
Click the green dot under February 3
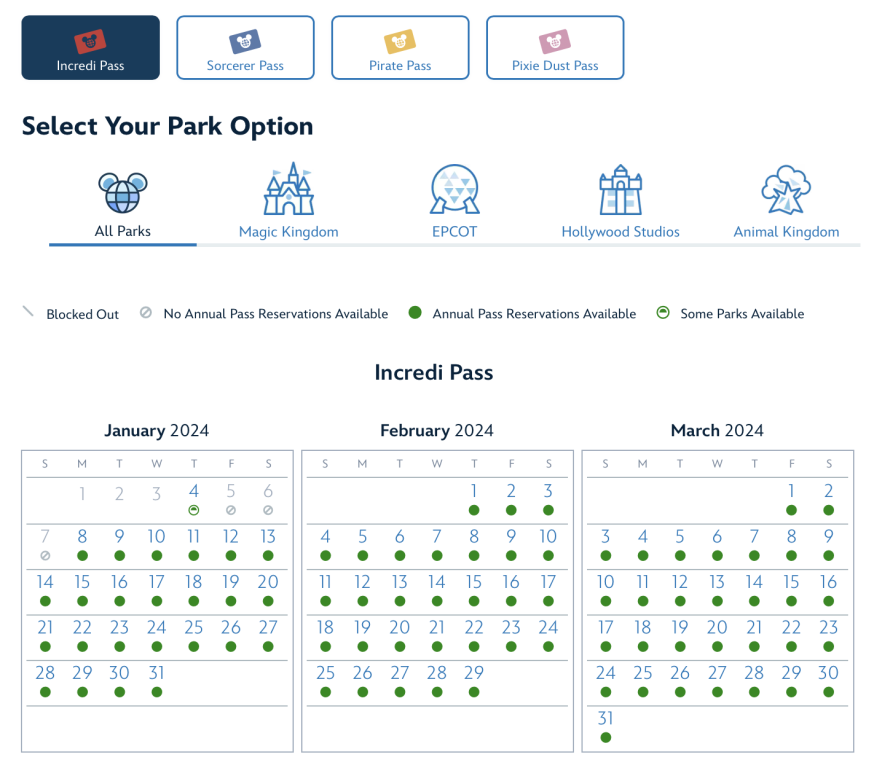coord(548,510)
